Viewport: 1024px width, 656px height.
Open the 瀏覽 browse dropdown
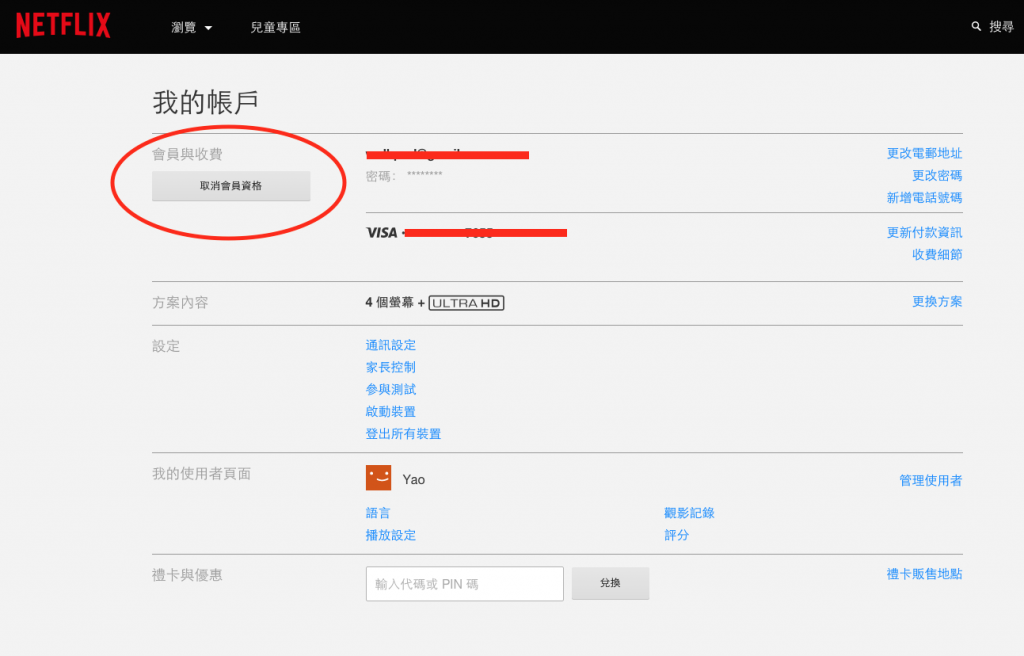click(191, 27)
